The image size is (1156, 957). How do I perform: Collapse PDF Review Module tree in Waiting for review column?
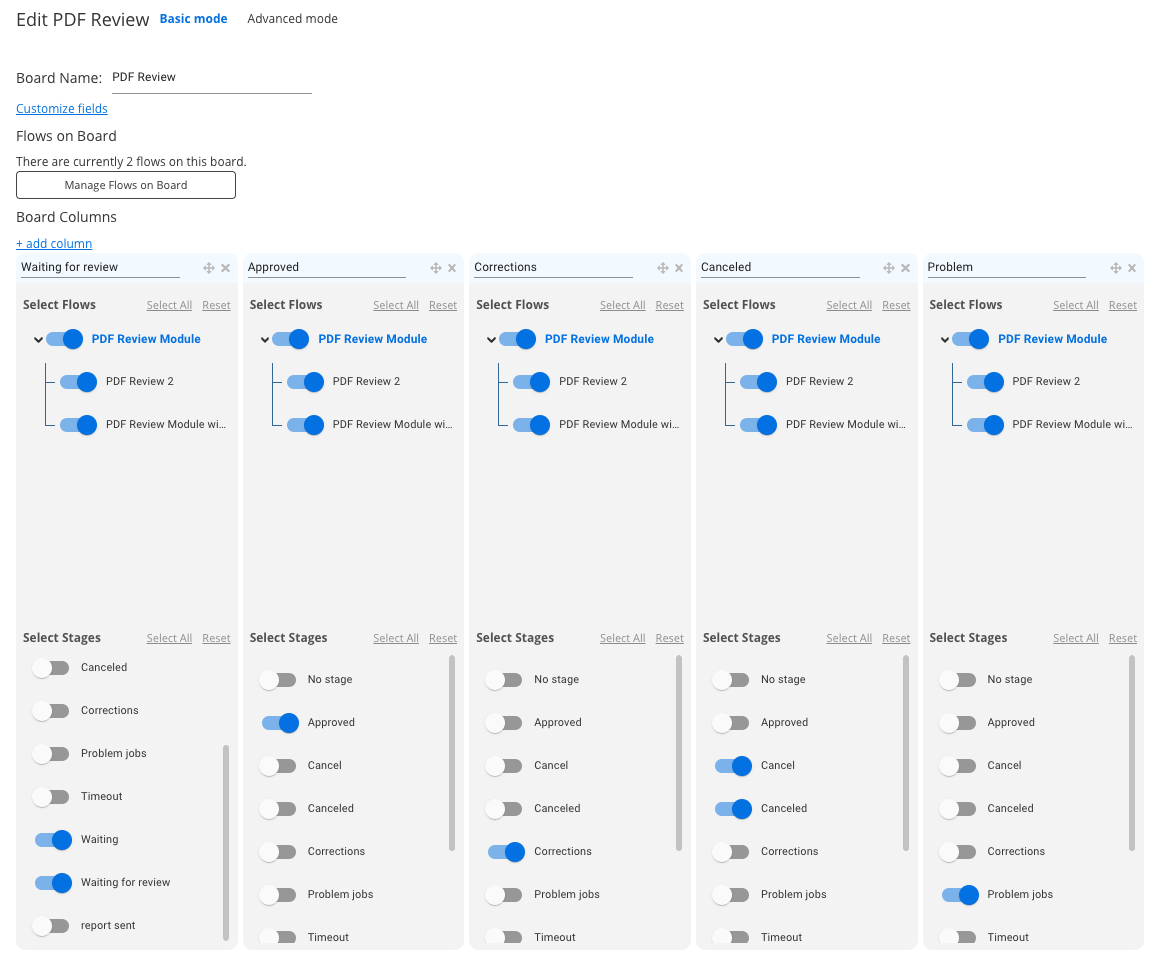point(38,340)
